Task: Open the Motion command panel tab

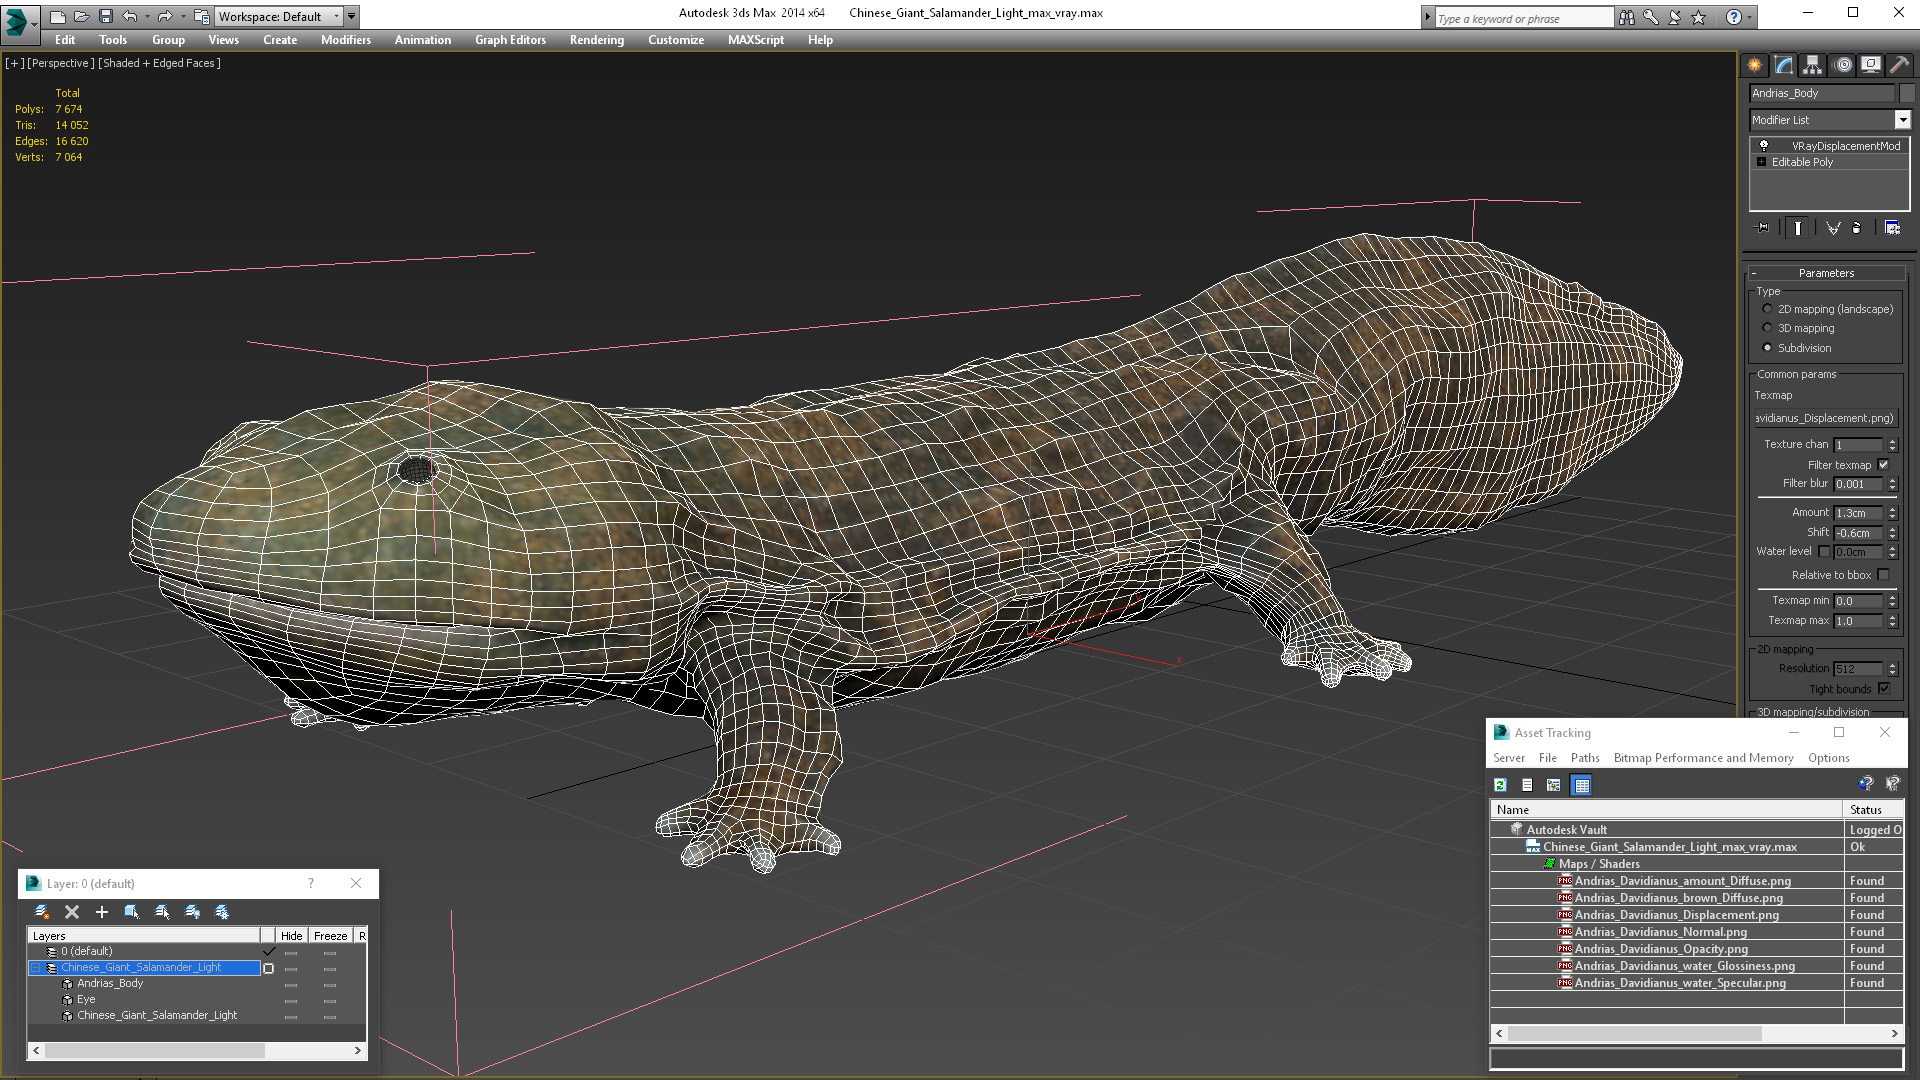Action: [x=1843, y=65]
